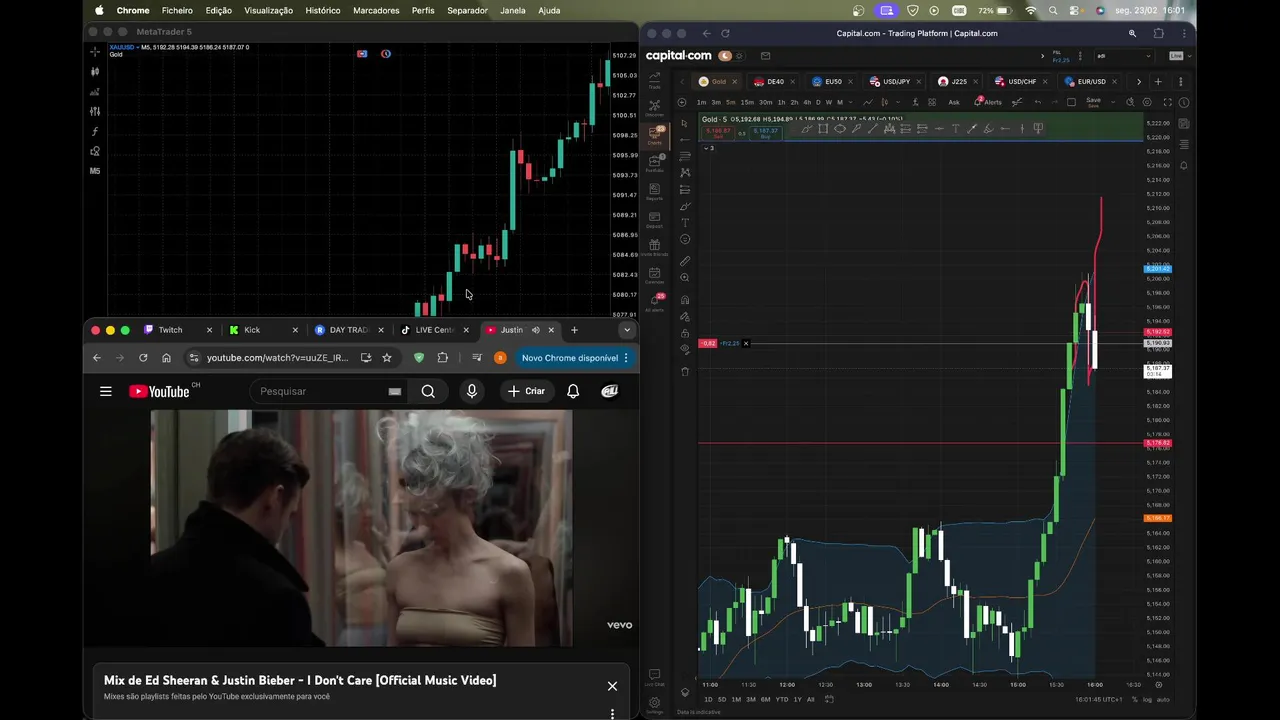Viewport: 1280px width, 720px height.
Task: Select the 1M range at chart bottom
Action: pos(736,699)
